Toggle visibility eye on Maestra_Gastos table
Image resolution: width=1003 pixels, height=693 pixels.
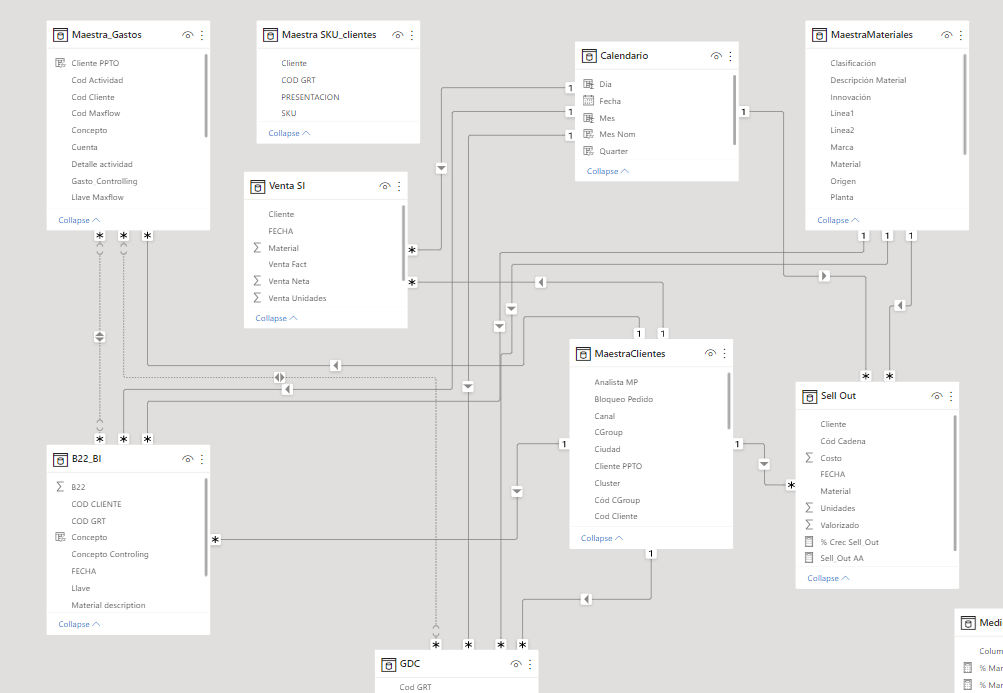click(x=187, y=35)
